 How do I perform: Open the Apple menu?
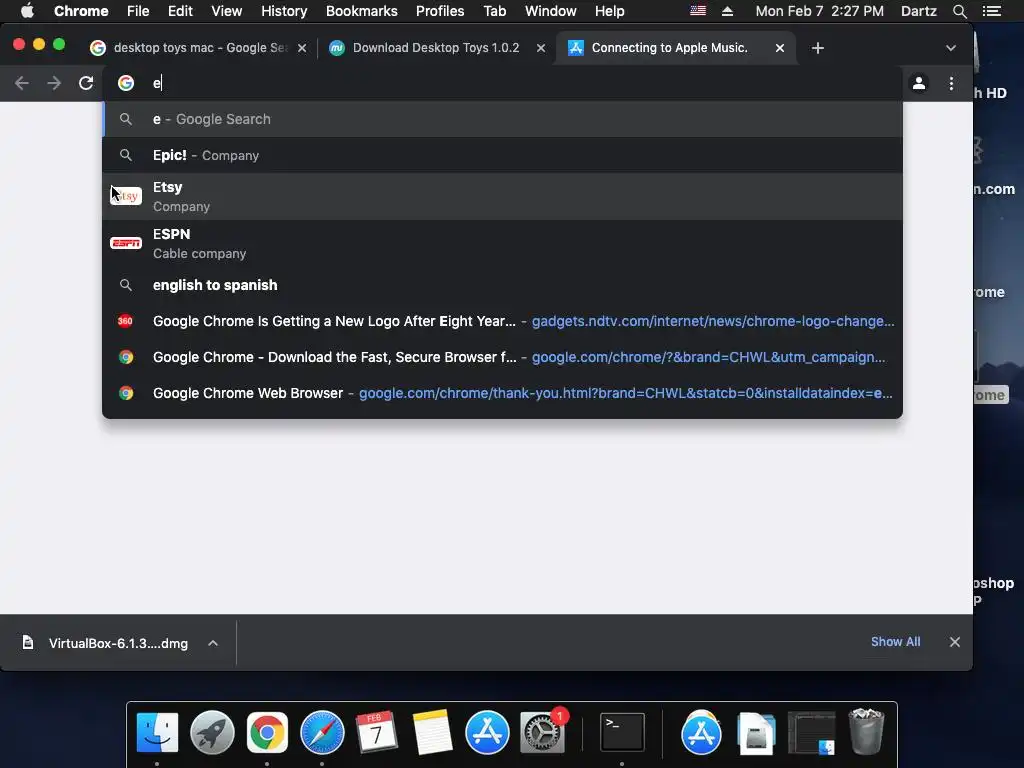(x=27, y=11)
